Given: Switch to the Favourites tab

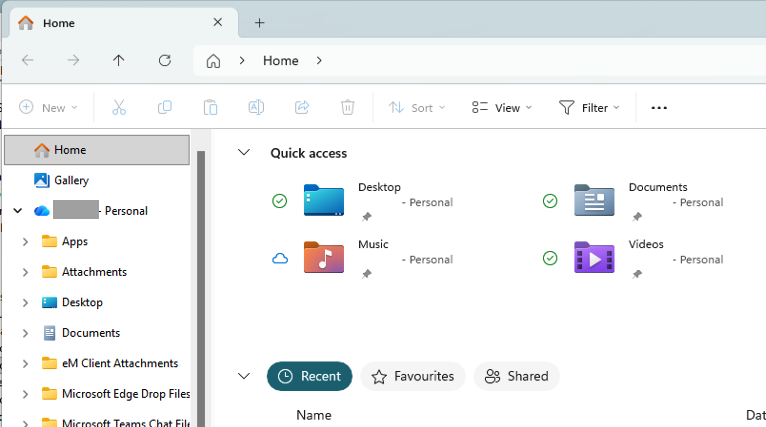Looking at the screenshot, I should [x=413, y=376].
